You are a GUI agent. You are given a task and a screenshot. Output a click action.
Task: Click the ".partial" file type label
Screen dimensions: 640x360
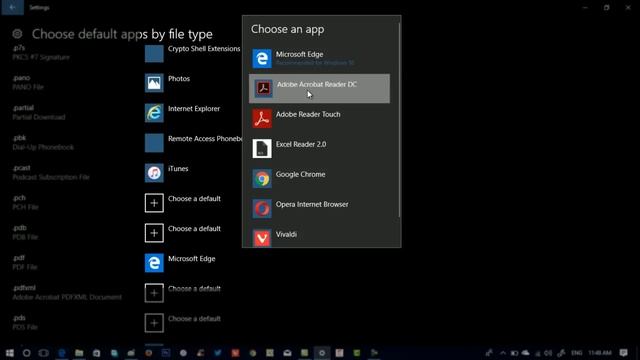pyautogui.click(x=23, y=108)
